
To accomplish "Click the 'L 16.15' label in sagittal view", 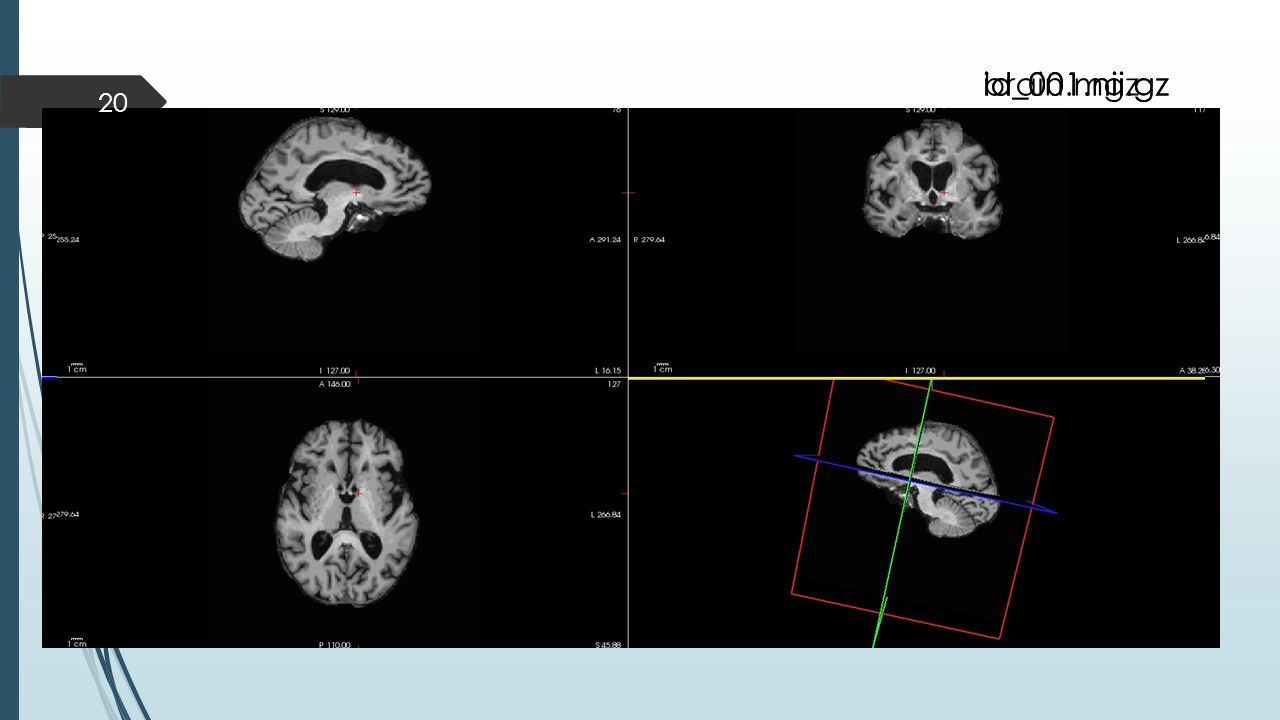I will click(607, 371).
